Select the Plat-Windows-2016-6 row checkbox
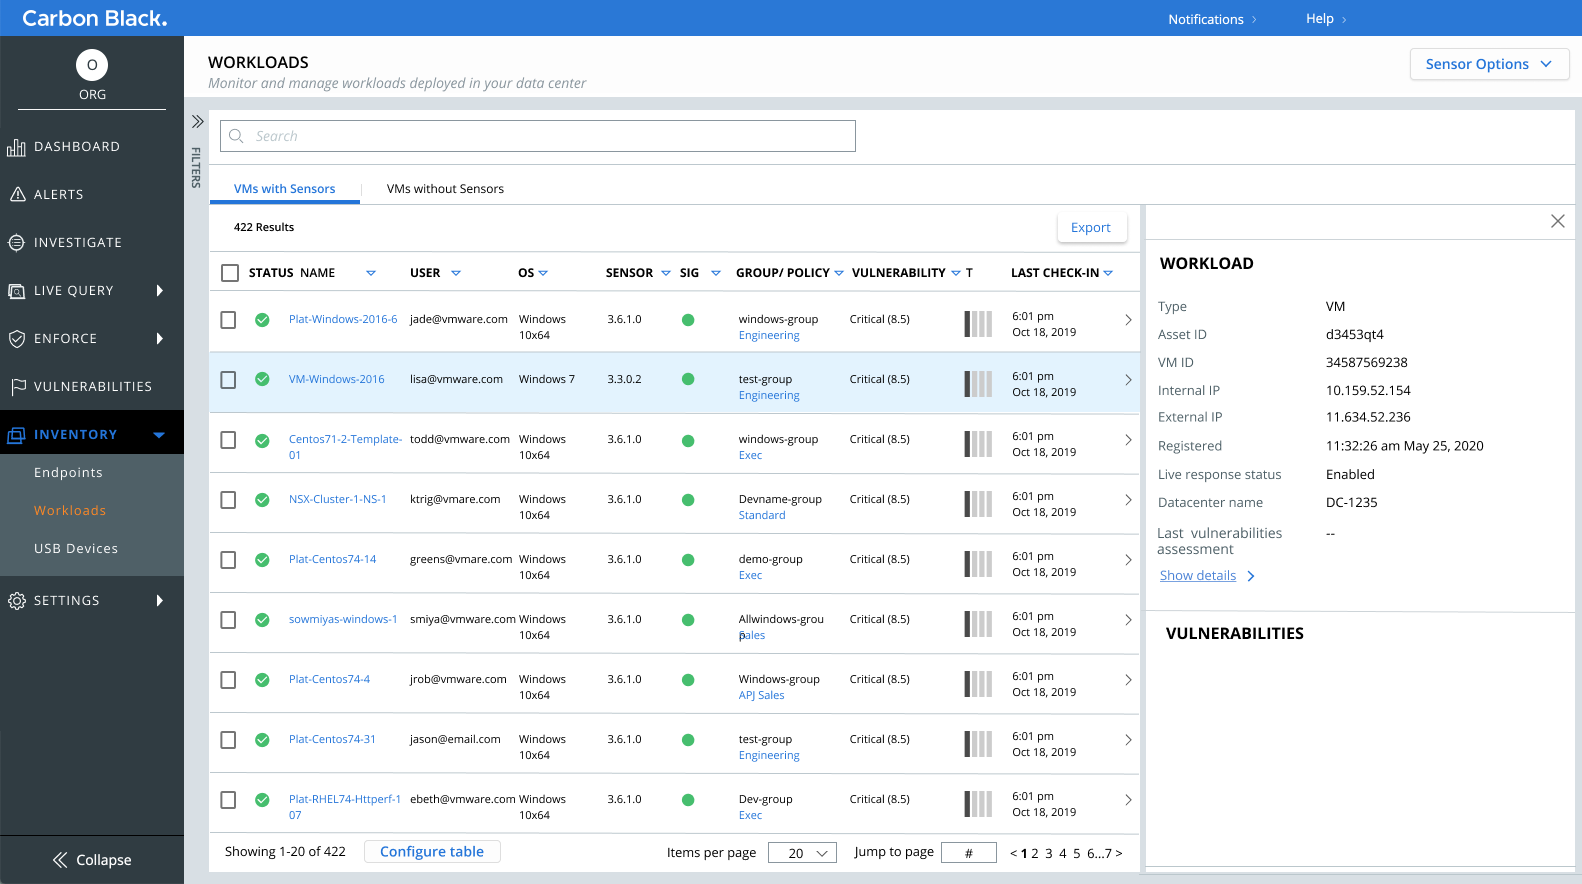This screenshot has width=1582, height=884. click(x=228, y=320)
